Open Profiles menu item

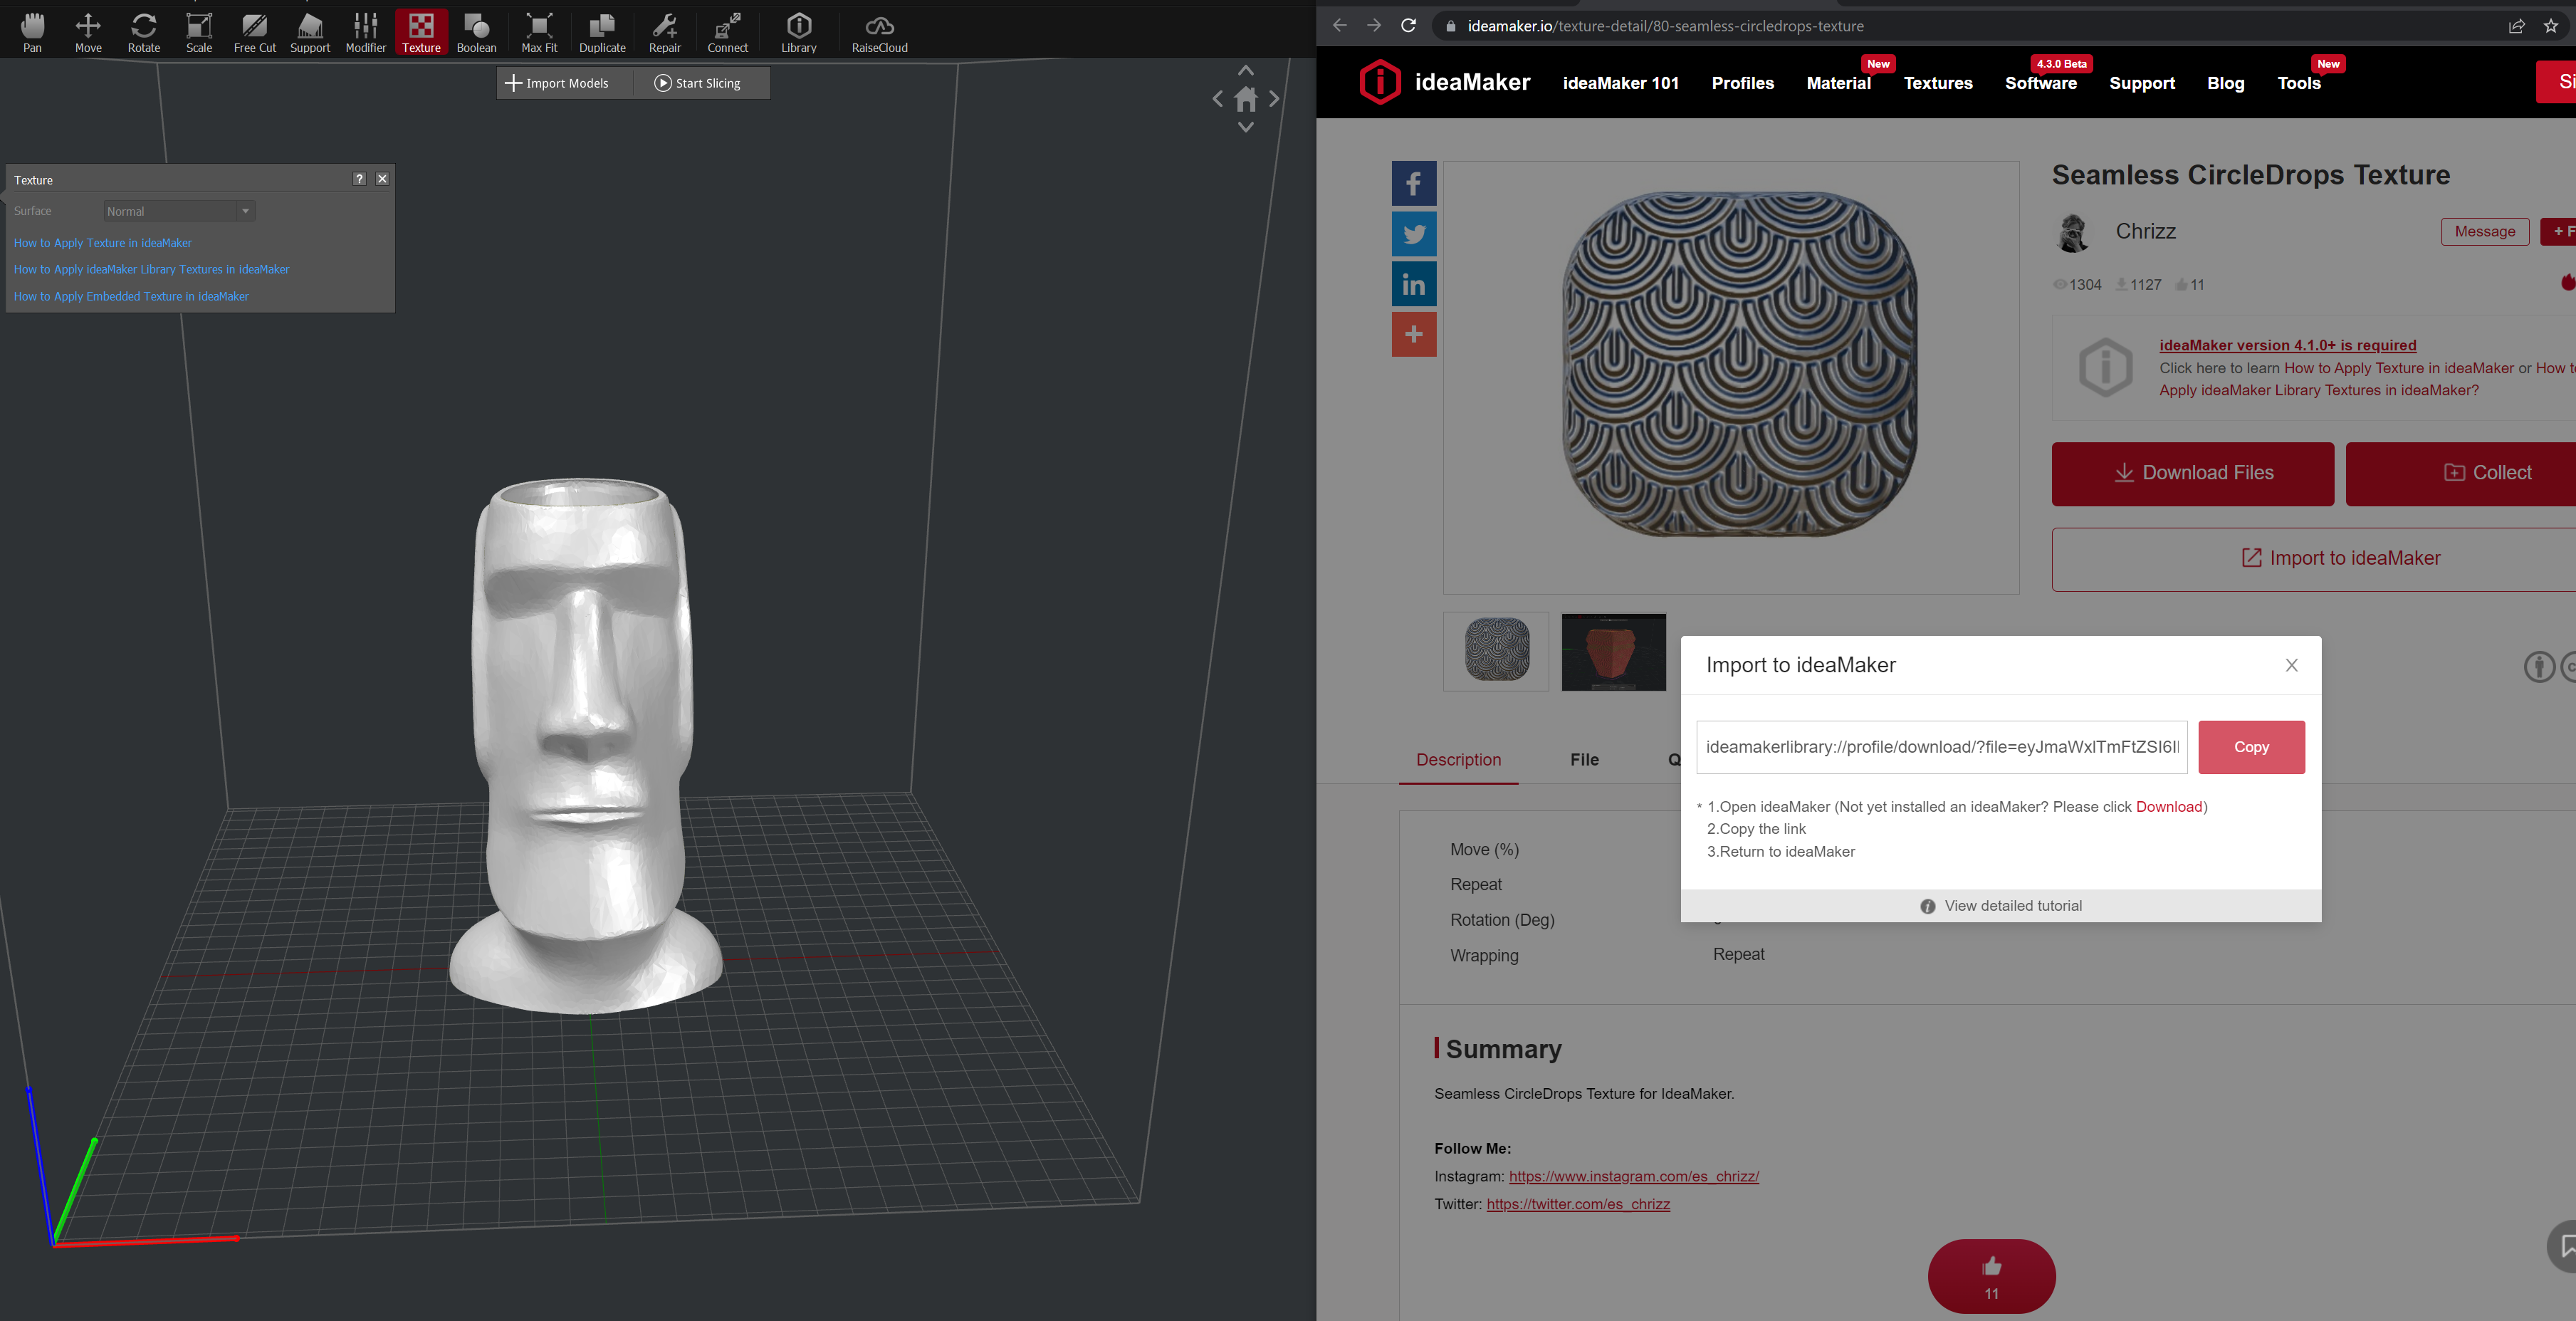coord(1743,83)
